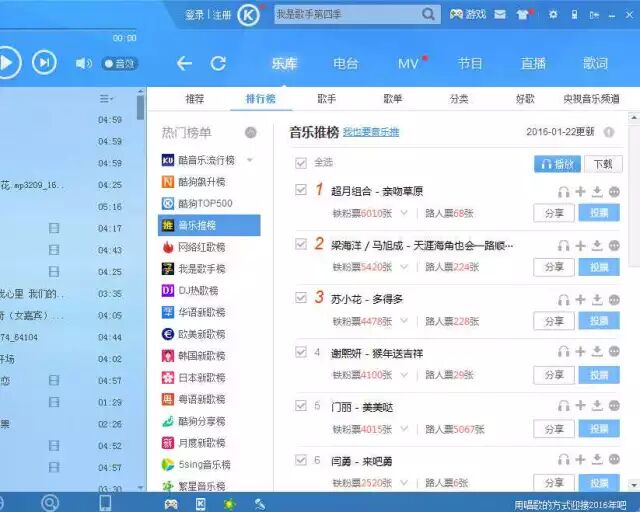Switch to 电台 tab
Viewport: 640px width, 512px height.
pos(345,64)
